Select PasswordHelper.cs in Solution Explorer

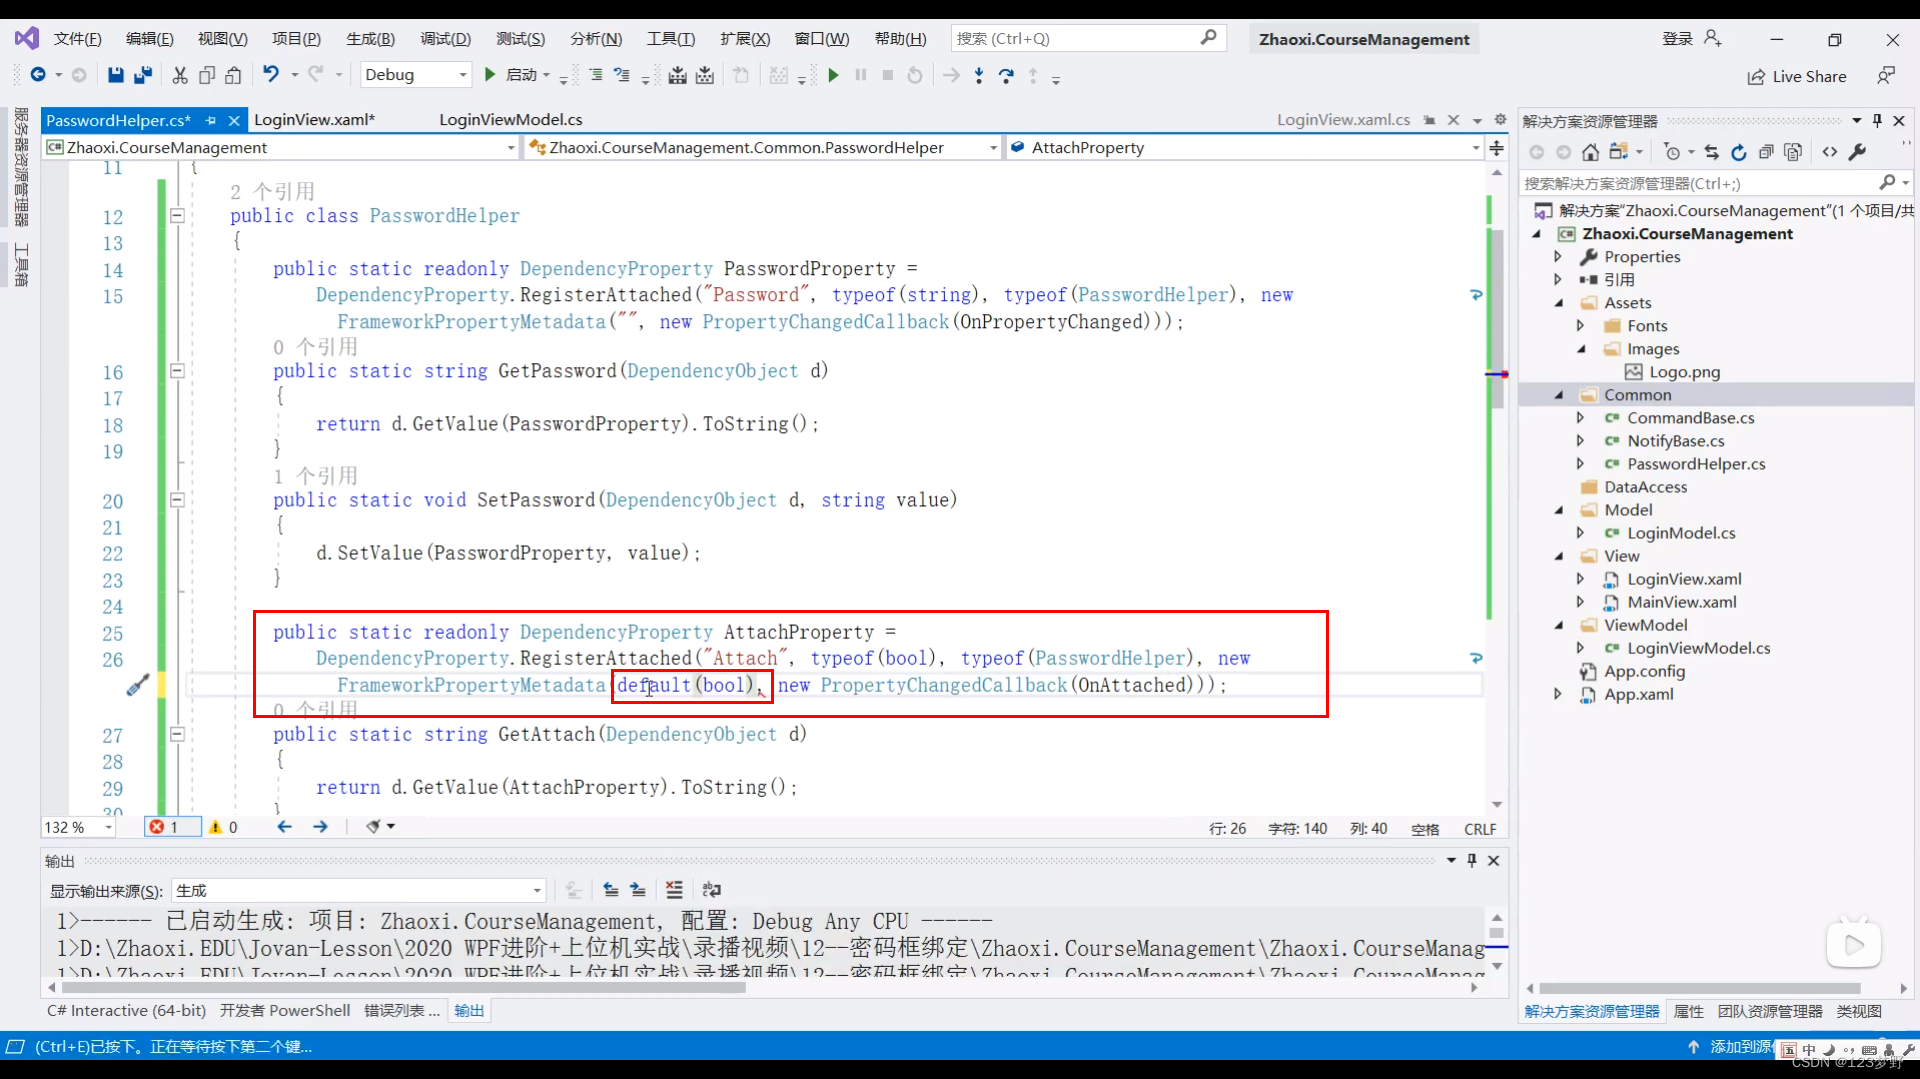(1696, 464)
